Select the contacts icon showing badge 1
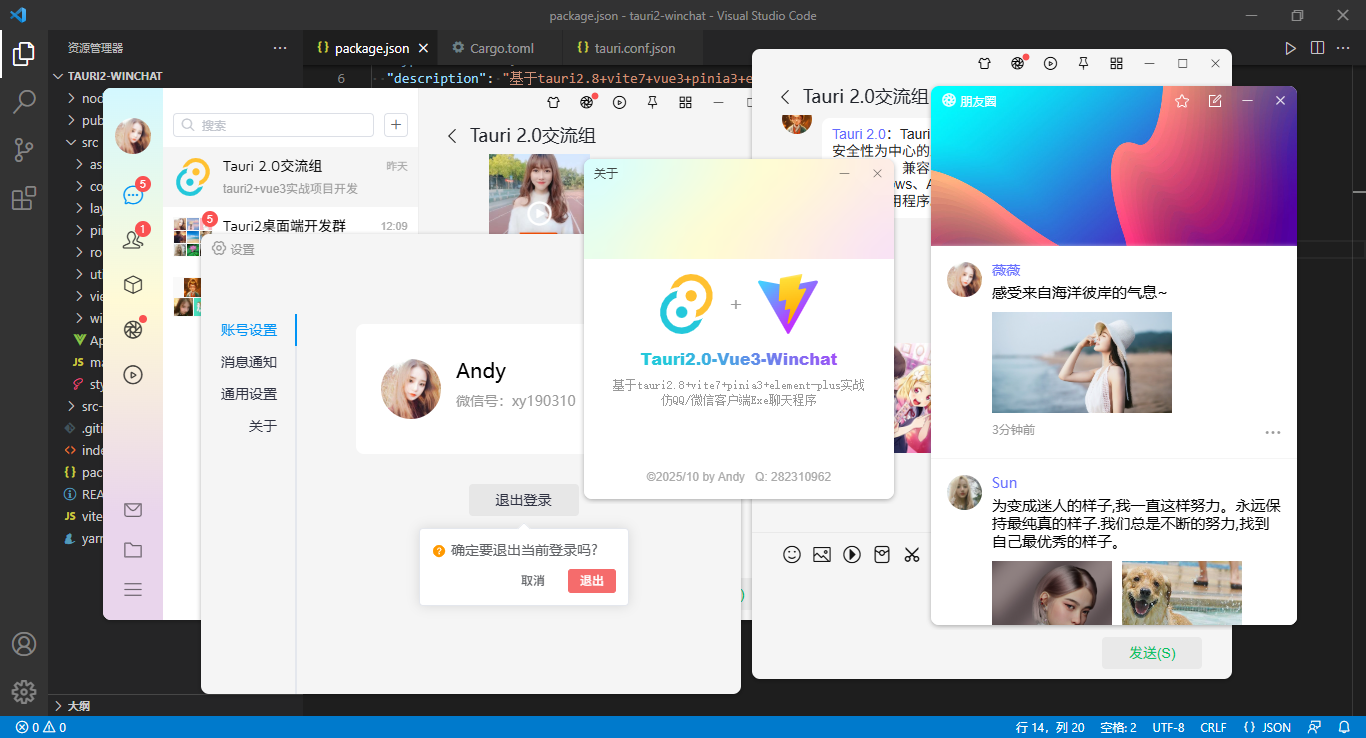 click(133, 239)
